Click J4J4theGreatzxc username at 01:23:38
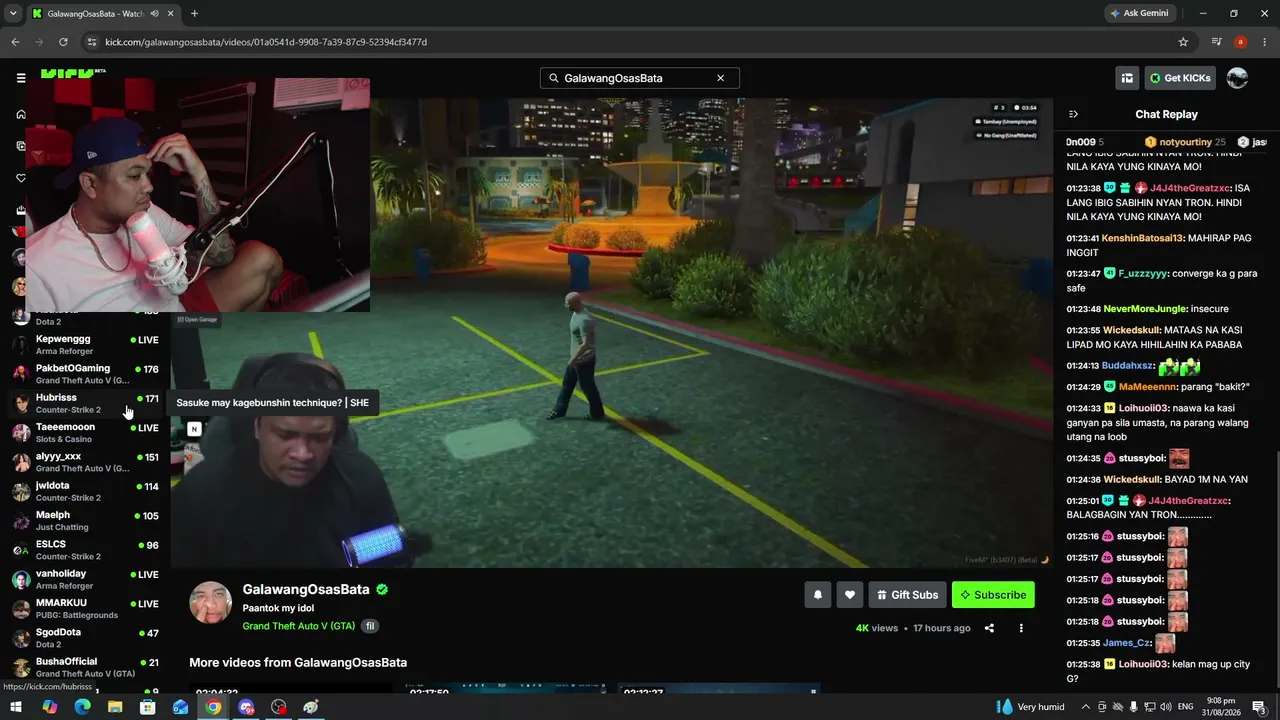1280x720 pixels. point(1190,188)
